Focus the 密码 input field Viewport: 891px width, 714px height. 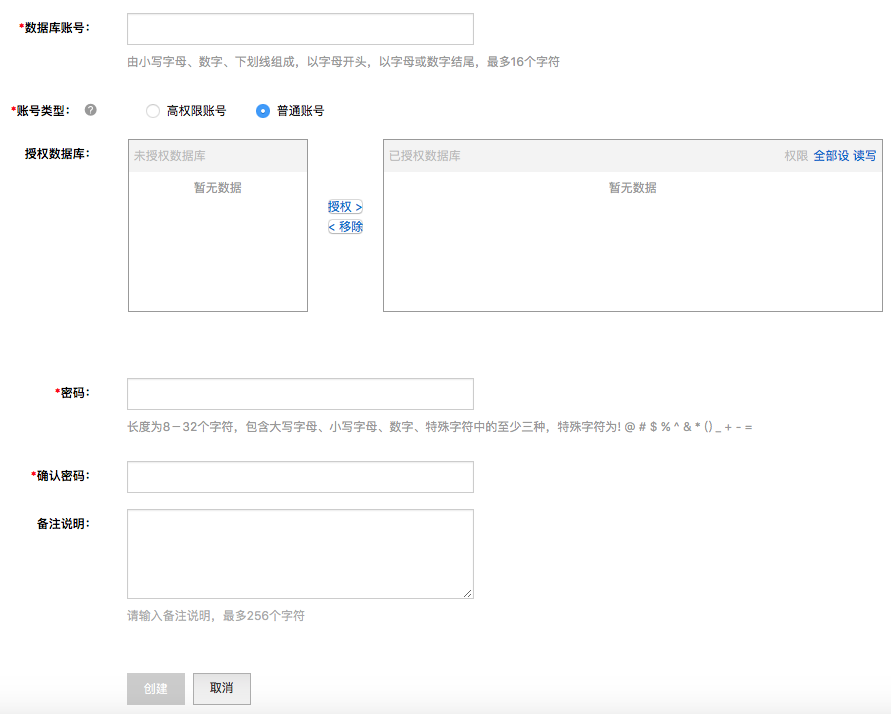point(300,394)
